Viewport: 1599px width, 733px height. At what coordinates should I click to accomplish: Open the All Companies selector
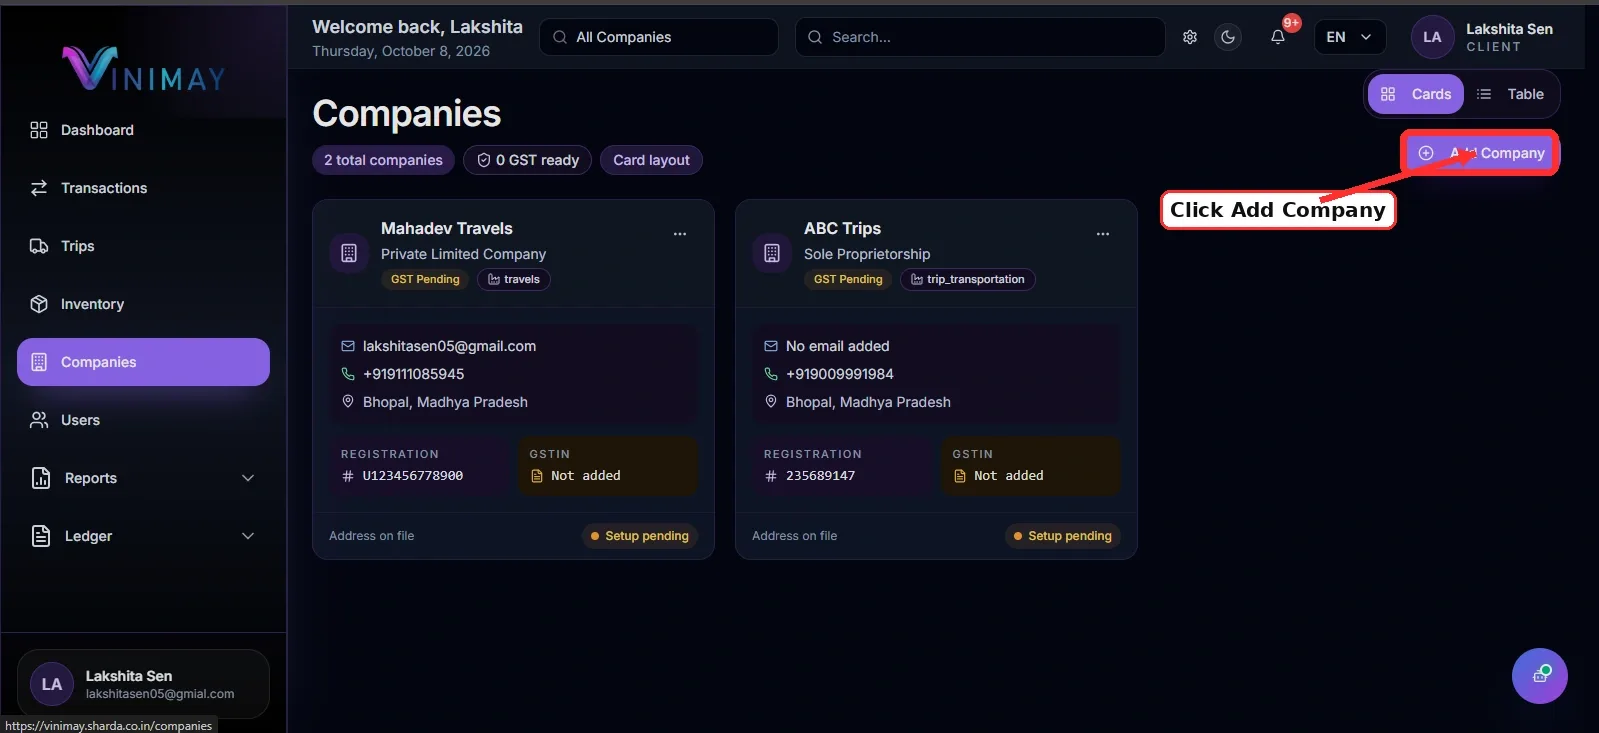click(659, 37)
